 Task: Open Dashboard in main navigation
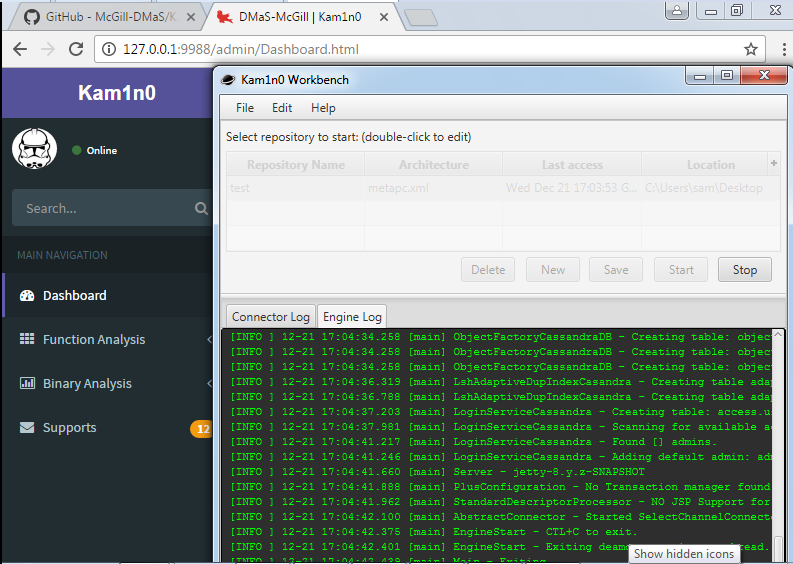pos(108,295)
